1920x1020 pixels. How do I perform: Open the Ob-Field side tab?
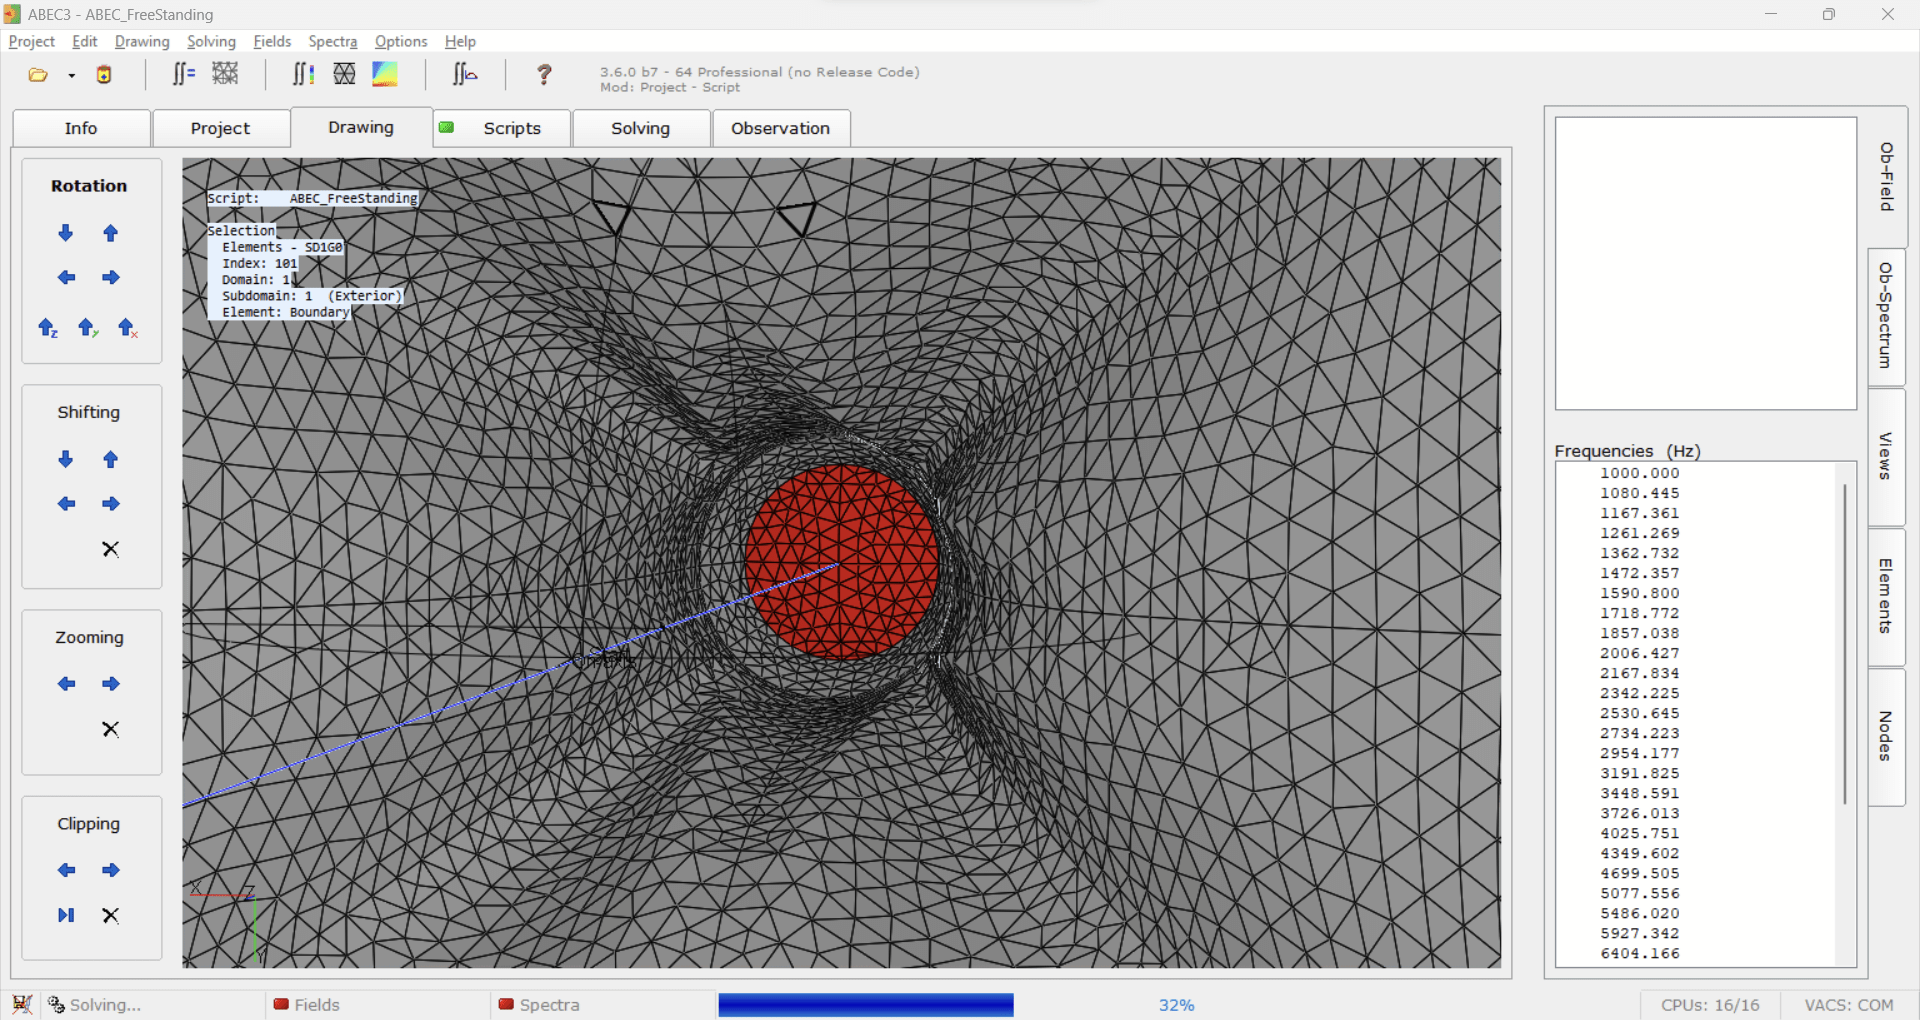1887,177
